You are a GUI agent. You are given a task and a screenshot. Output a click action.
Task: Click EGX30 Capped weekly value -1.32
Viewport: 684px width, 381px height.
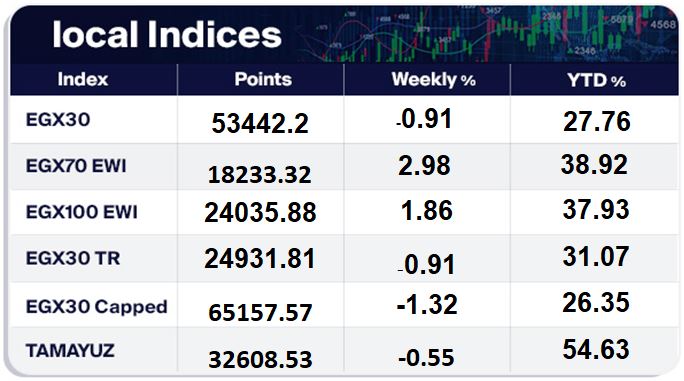427,304
